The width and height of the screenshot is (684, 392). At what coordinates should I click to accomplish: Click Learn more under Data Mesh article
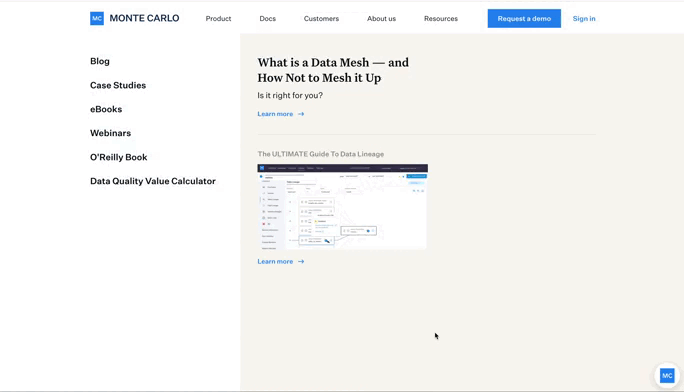[275, 114]
